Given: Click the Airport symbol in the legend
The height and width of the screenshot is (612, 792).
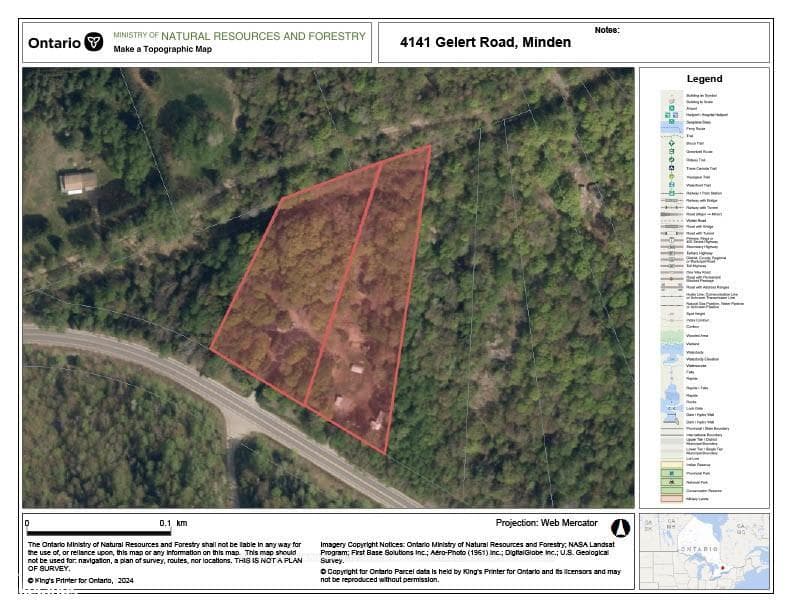Looking at the screenshot, I should coord(672,108).
